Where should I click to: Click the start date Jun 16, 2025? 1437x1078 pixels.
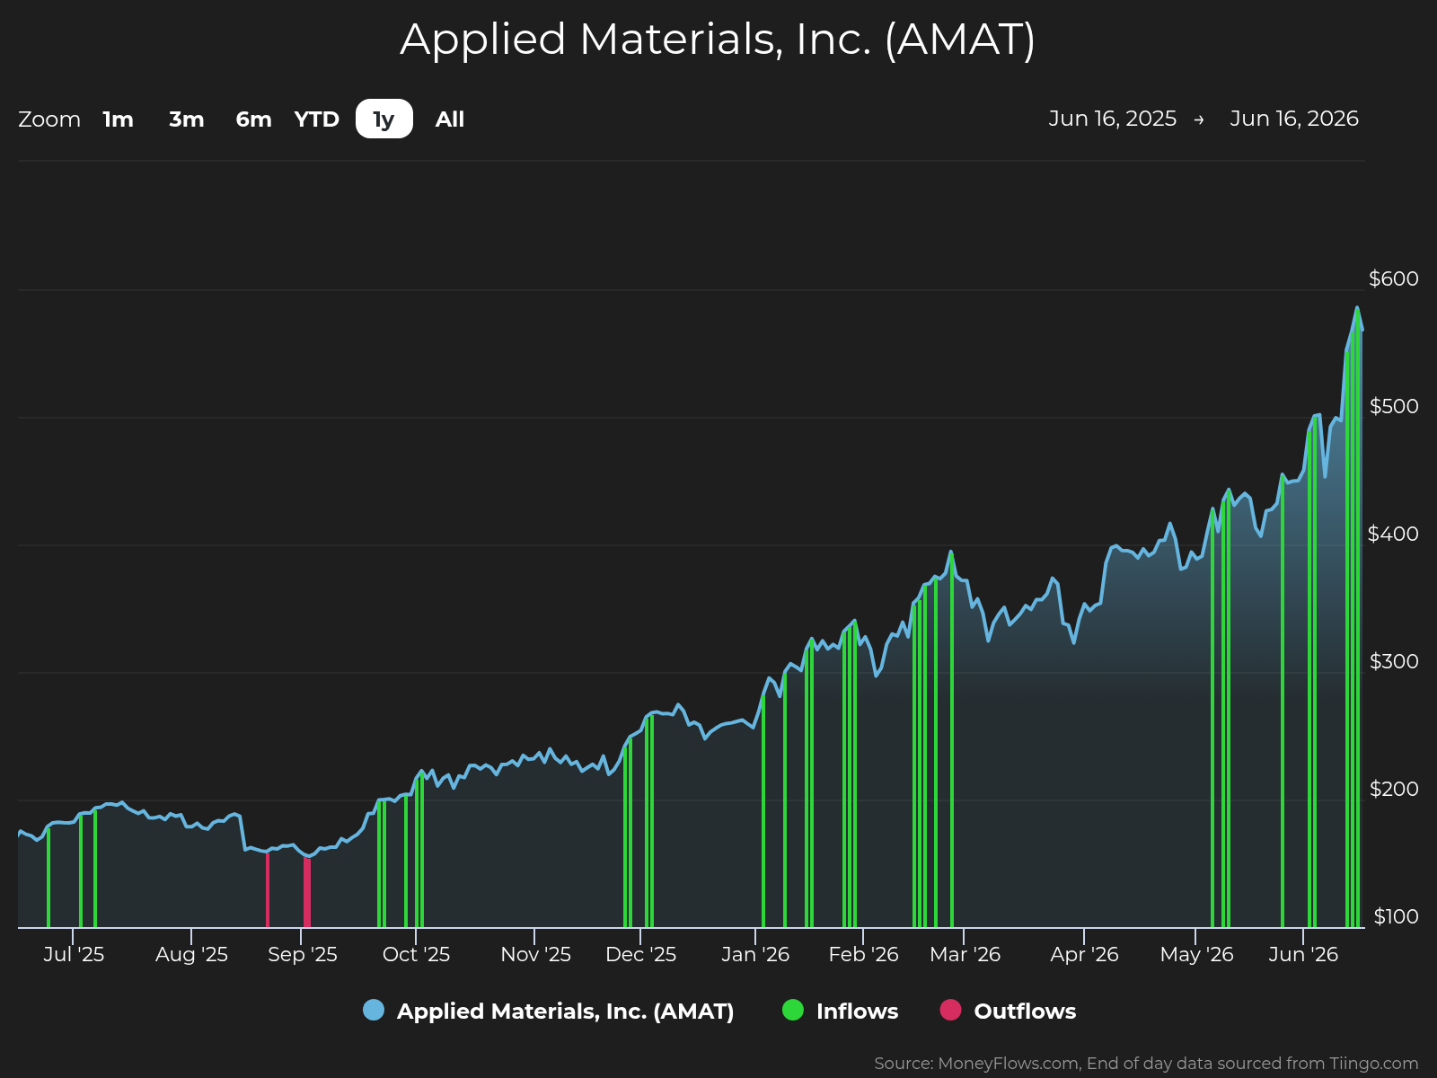pos(1112,118)
